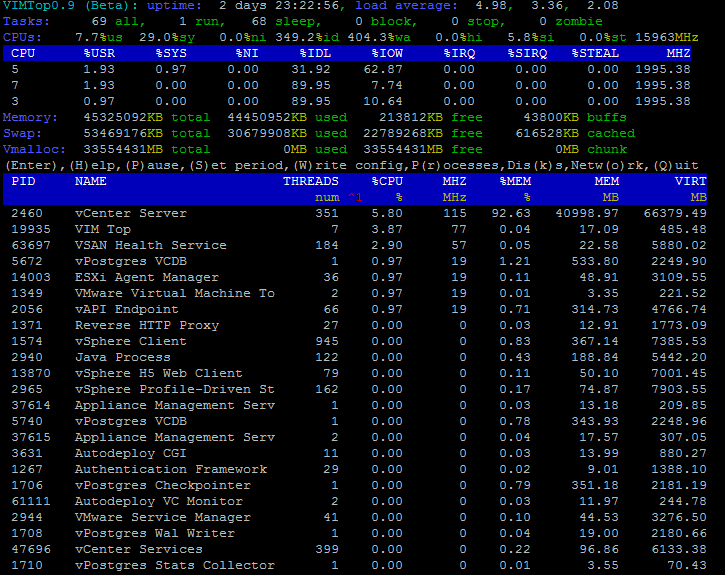Click the %SYS CPU column header

click(x=171, y=54)
